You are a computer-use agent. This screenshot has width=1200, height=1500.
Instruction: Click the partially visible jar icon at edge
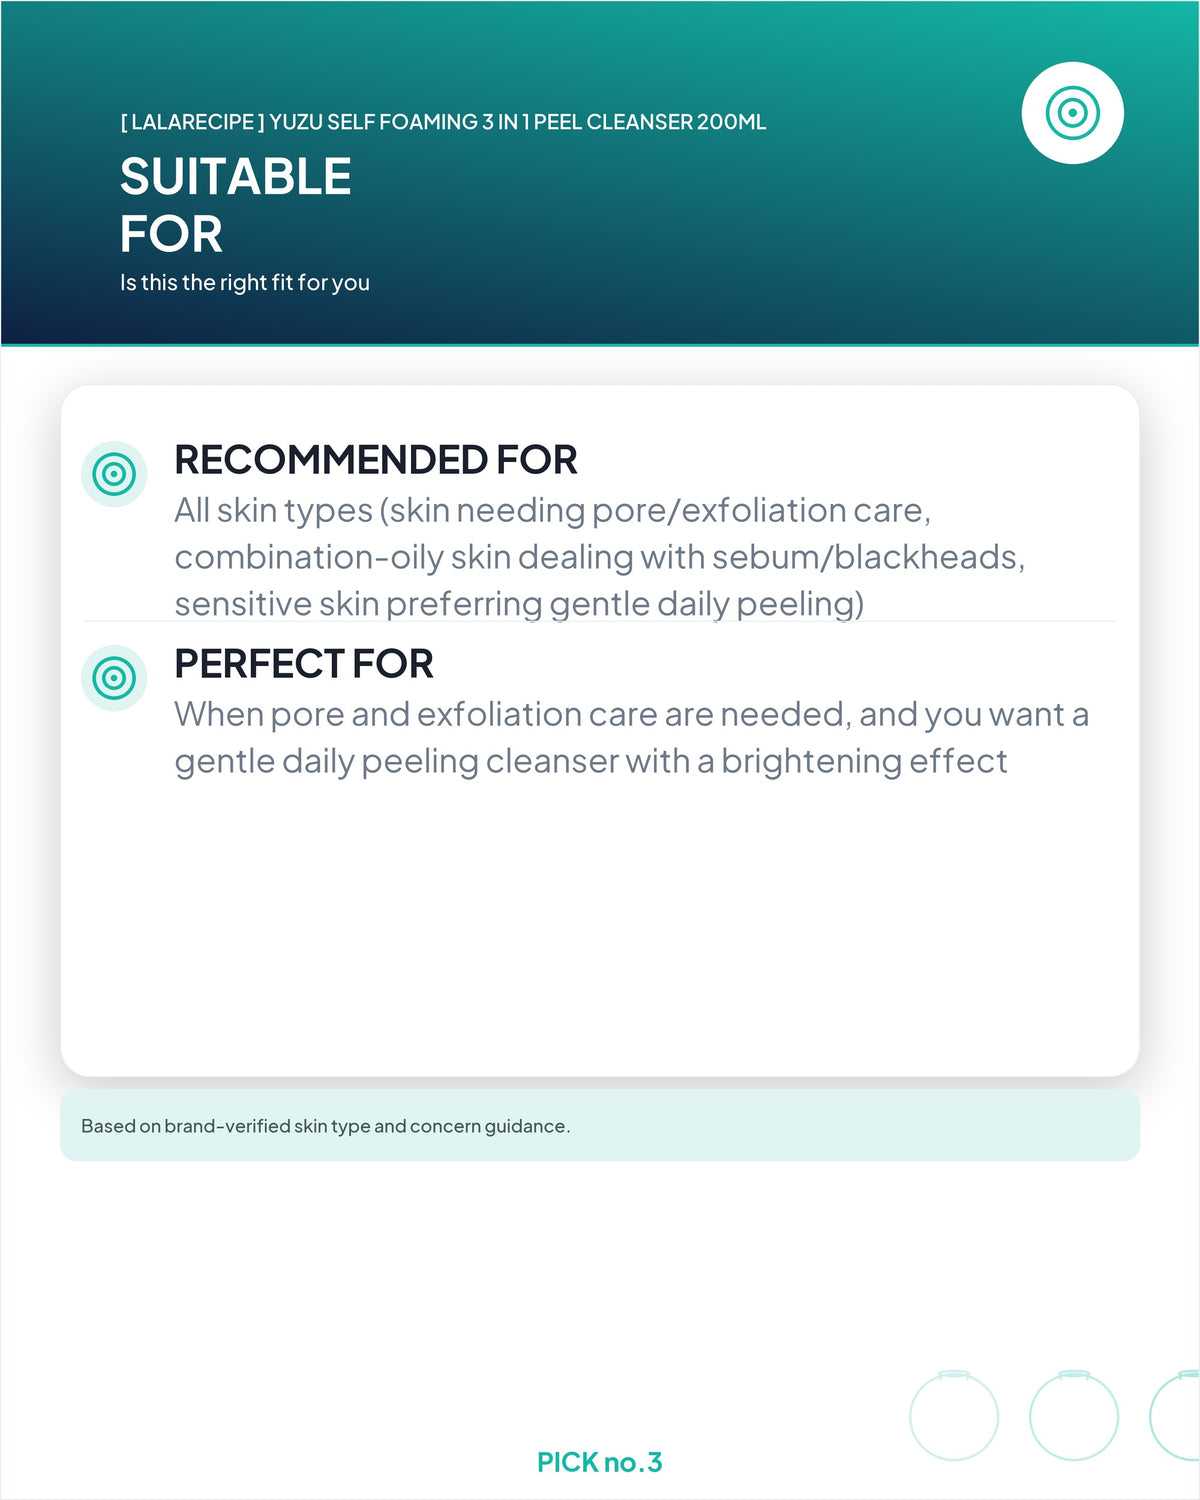coord(1175,1415)
